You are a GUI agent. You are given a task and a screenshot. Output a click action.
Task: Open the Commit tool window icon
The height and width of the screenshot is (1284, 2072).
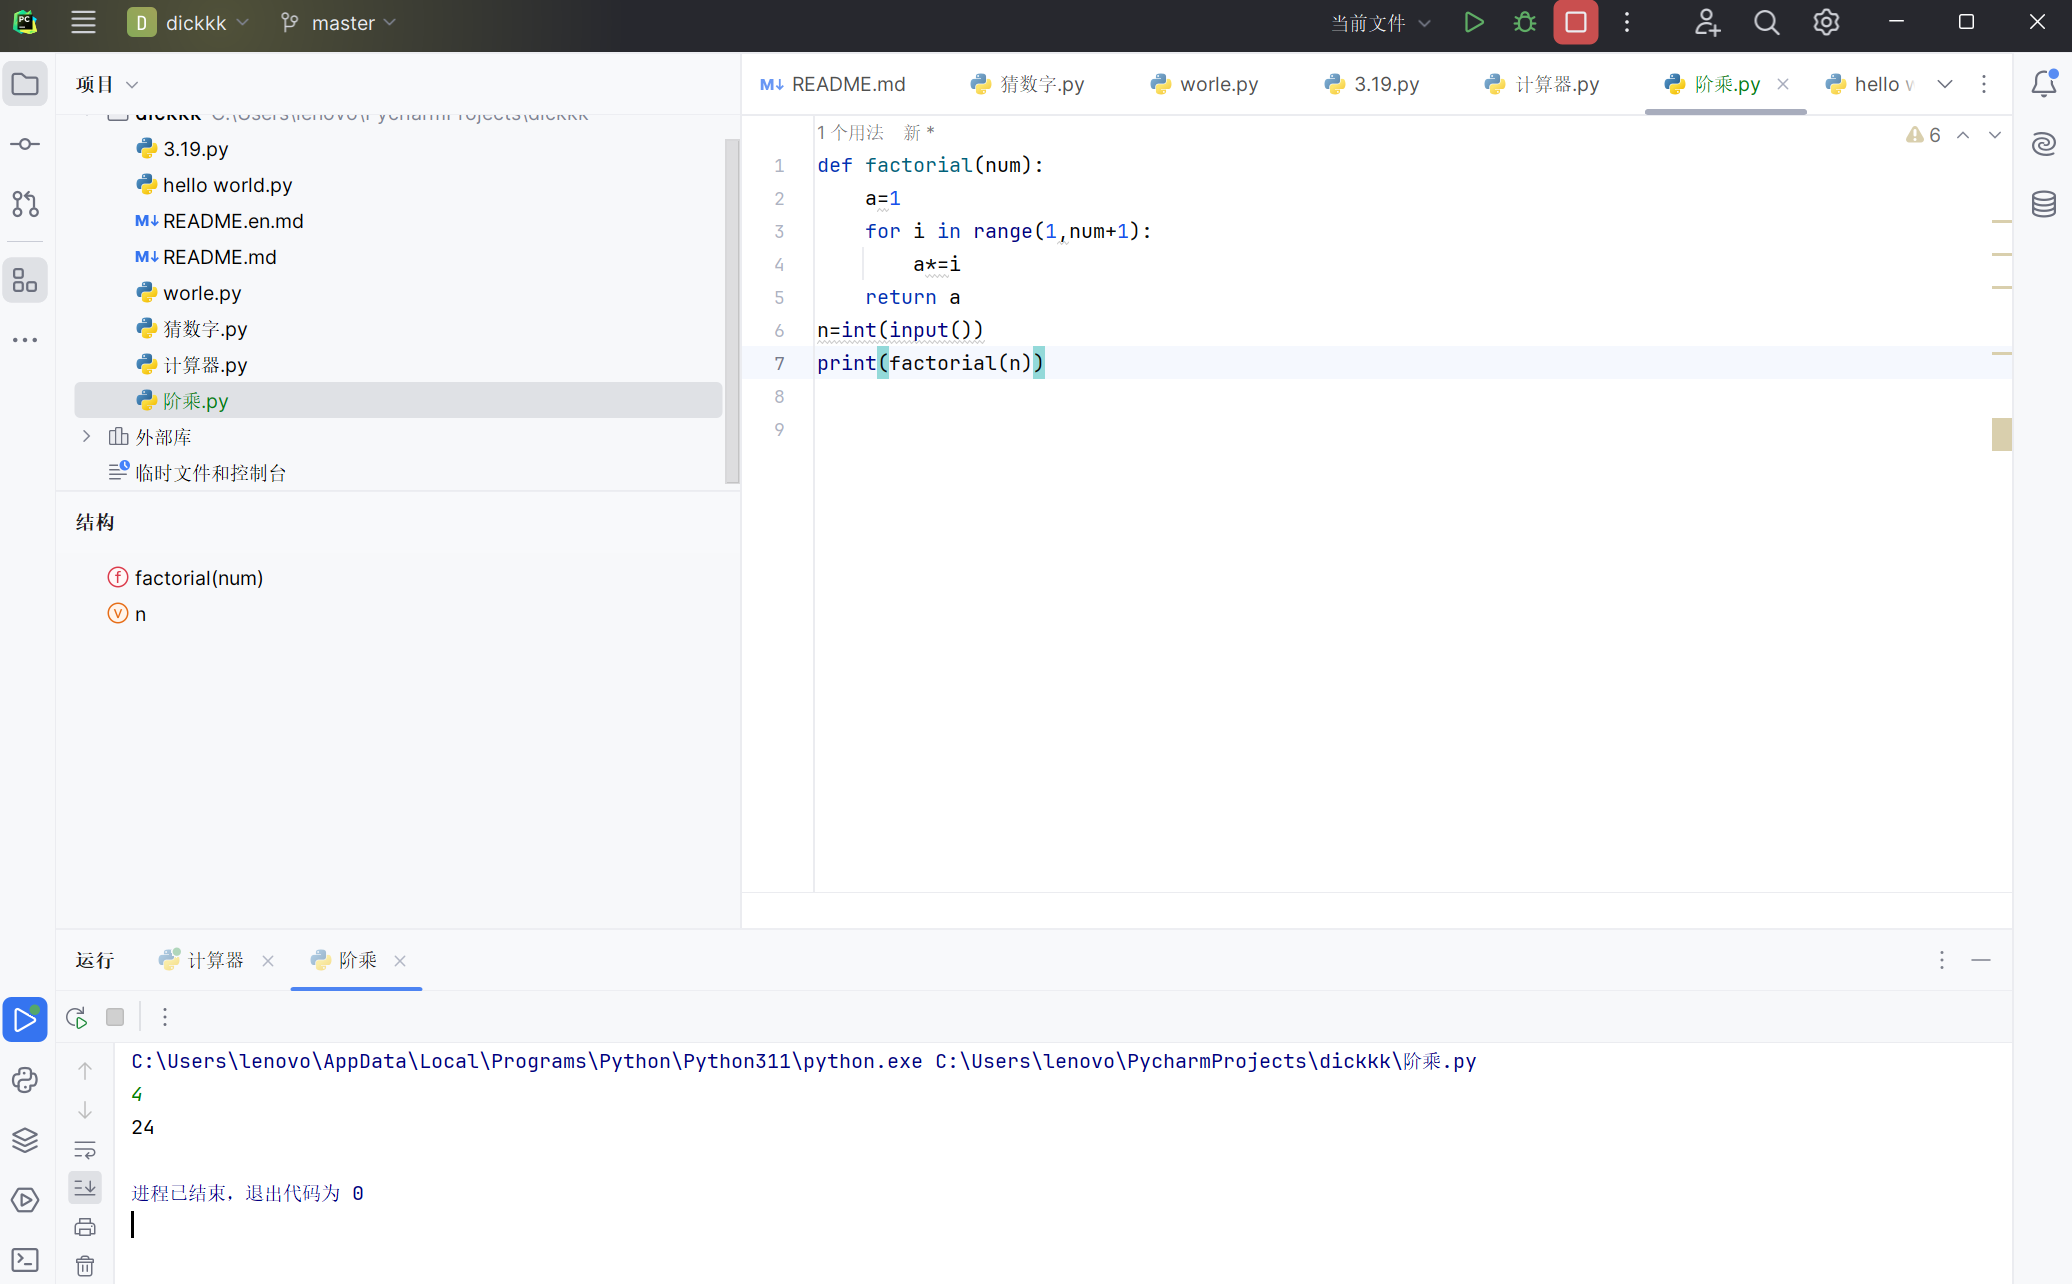tap(25, 144)
